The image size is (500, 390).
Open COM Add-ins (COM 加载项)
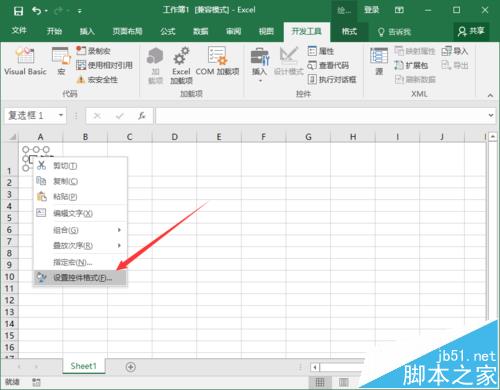point(217,61)
